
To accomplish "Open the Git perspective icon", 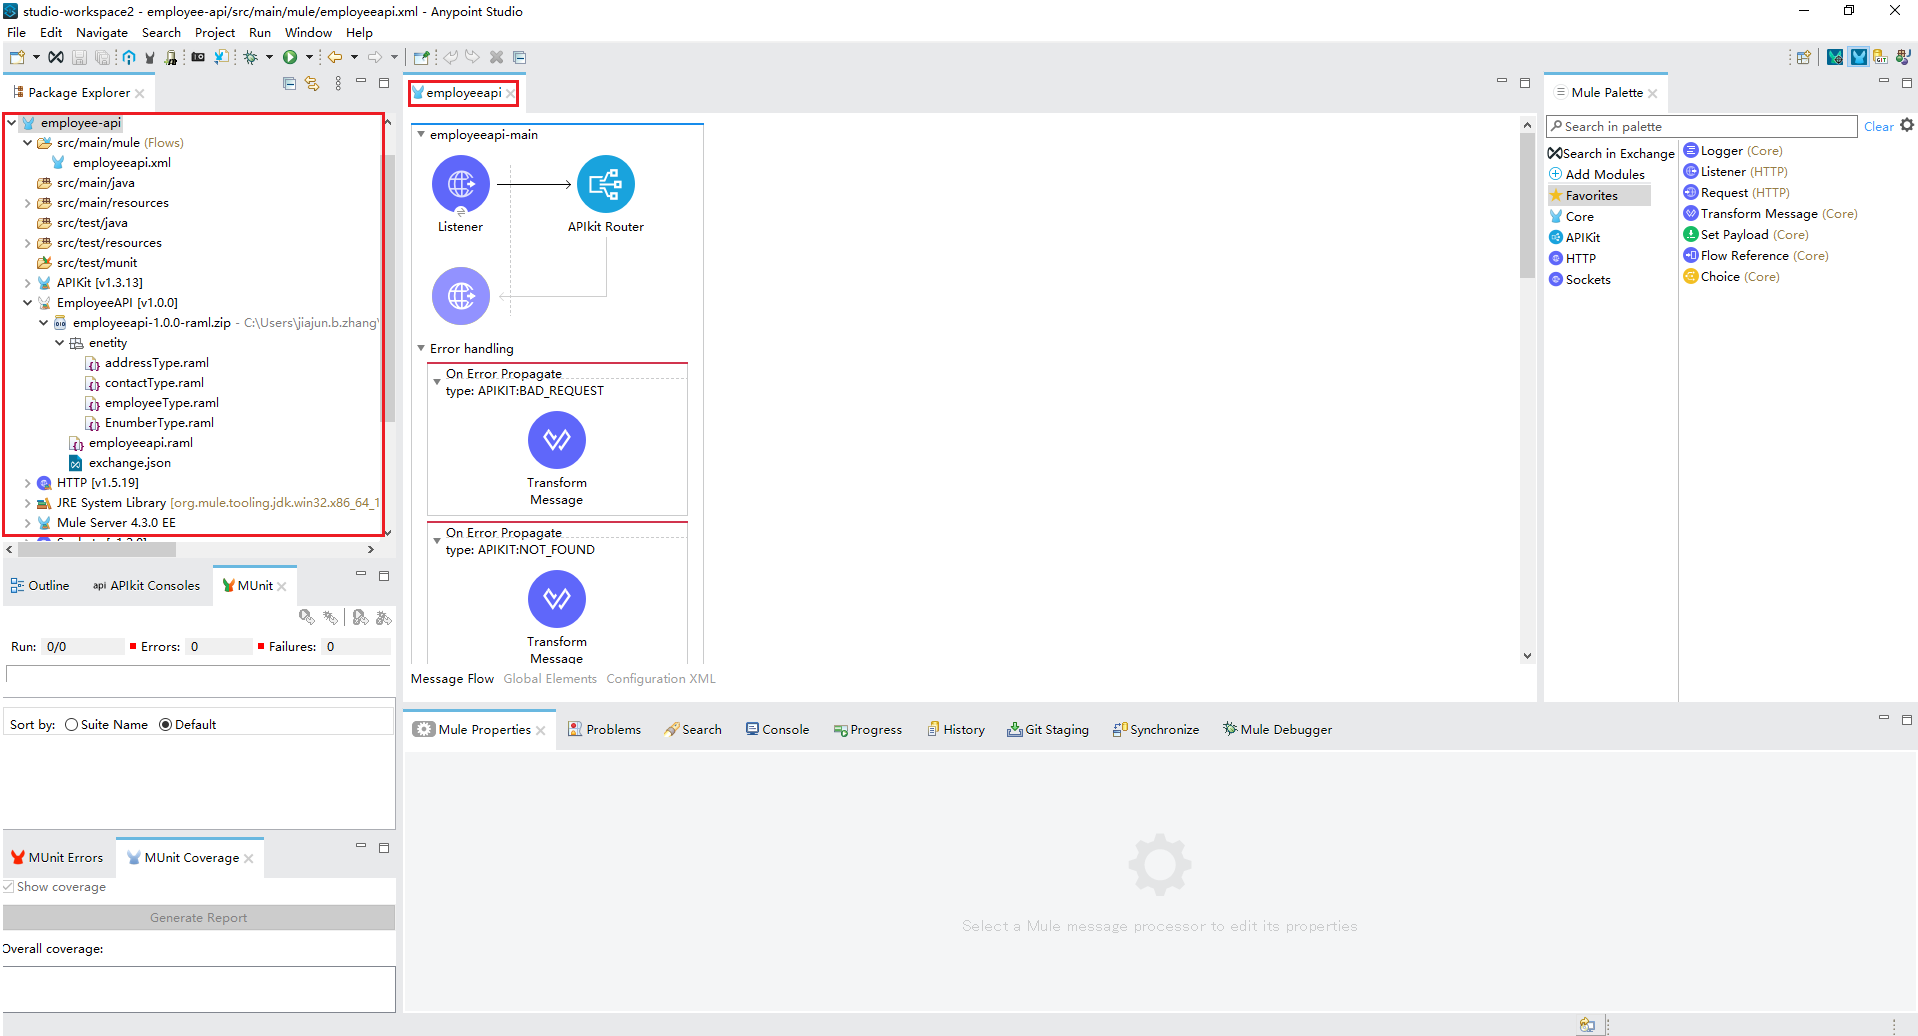I will click(1881, 57).
